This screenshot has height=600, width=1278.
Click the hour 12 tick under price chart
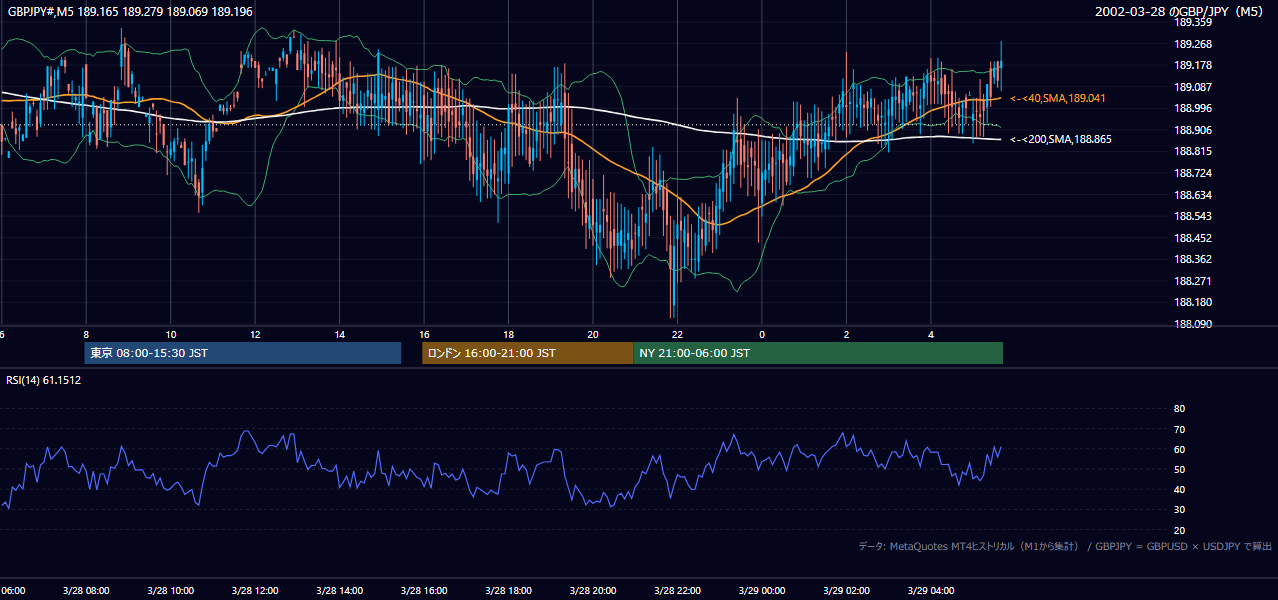point(255,334)
